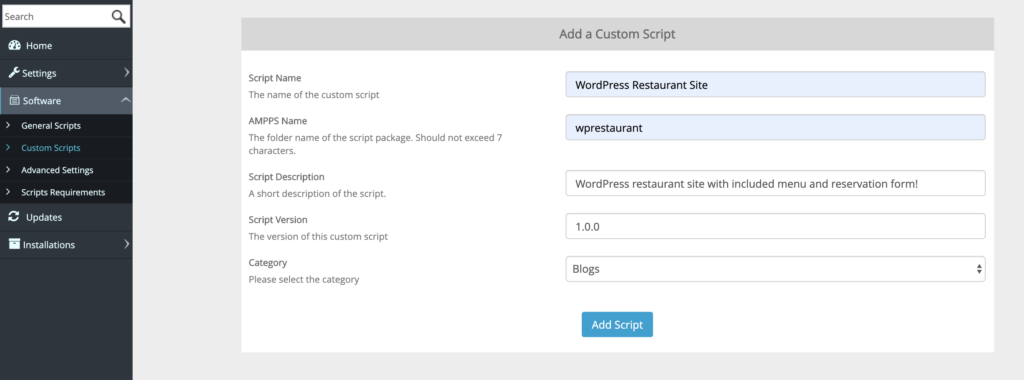Expand the Installations menu chevron
The image size is (1024, 380).
[x=126, y=244]
